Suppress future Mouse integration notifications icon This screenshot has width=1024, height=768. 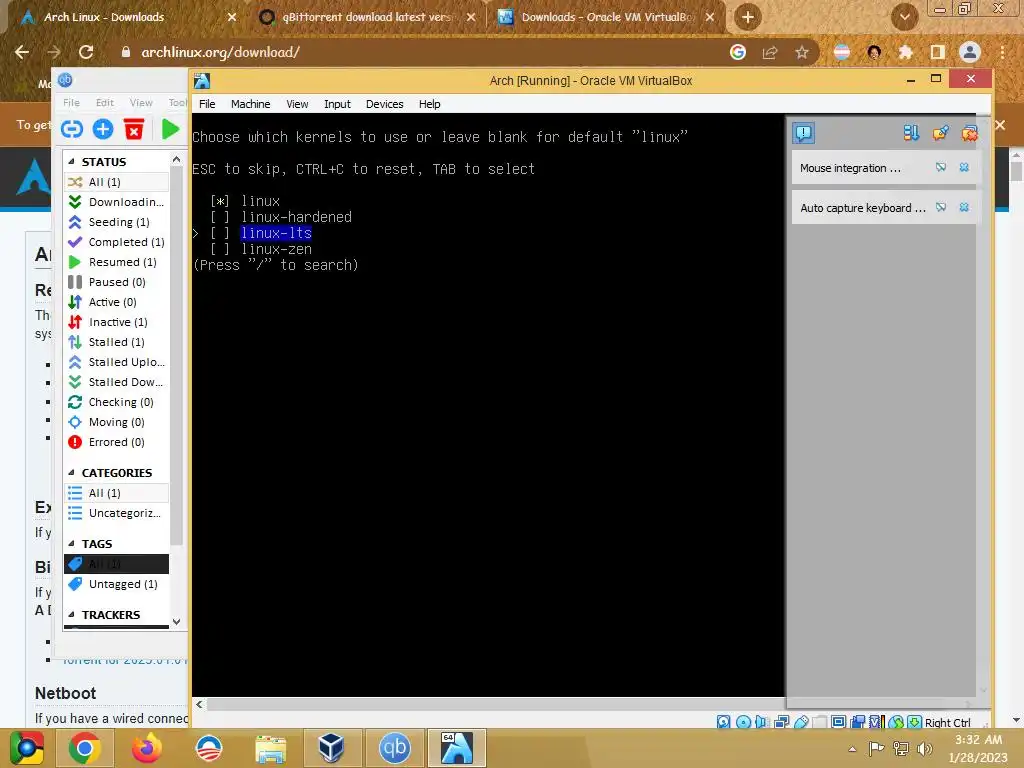(x=940, y=168)
